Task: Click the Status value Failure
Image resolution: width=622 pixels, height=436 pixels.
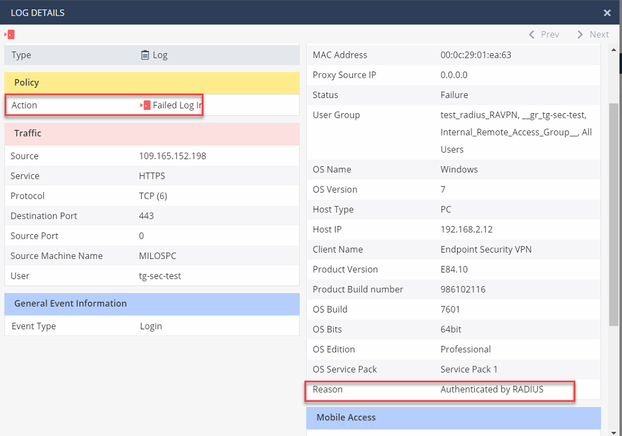Action: point(454,95)
